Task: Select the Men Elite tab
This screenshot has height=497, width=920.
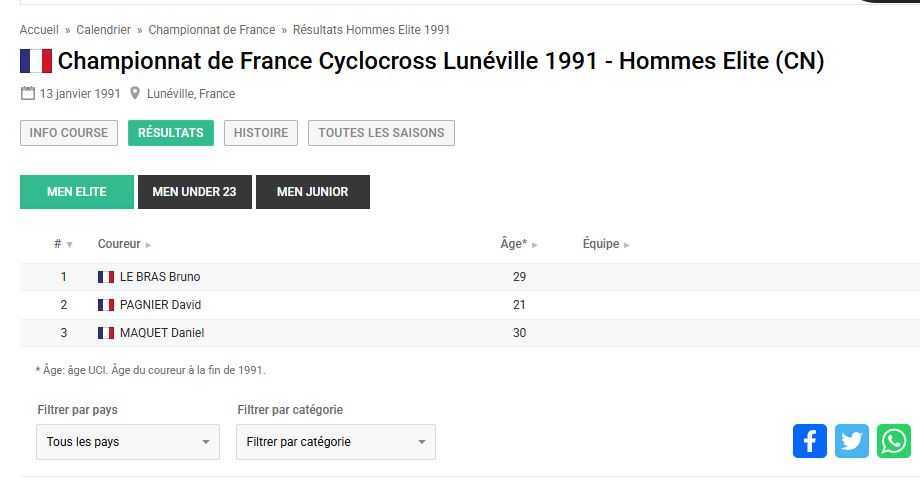Action: pos(76,192)
